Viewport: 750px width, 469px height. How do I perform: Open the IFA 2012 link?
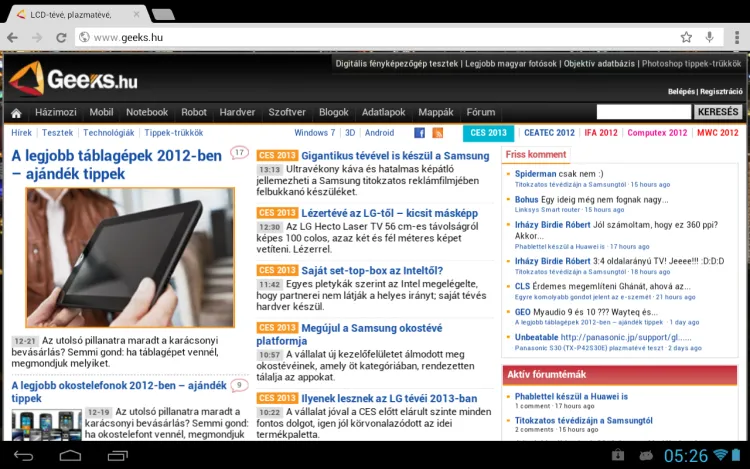coord(601,133)
